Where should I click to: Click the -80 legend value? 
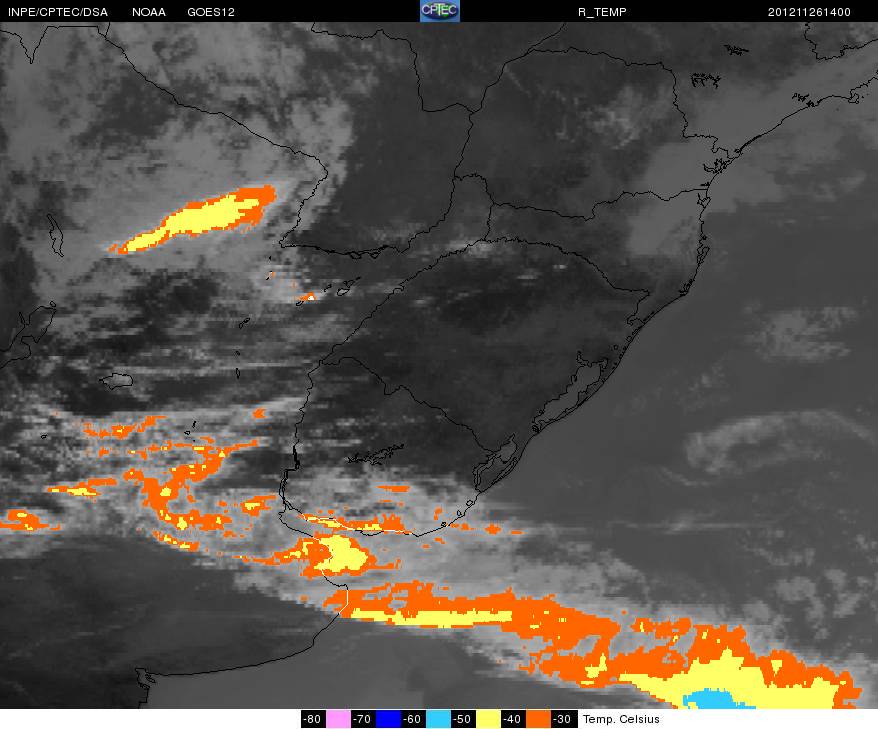pos(313,719)
